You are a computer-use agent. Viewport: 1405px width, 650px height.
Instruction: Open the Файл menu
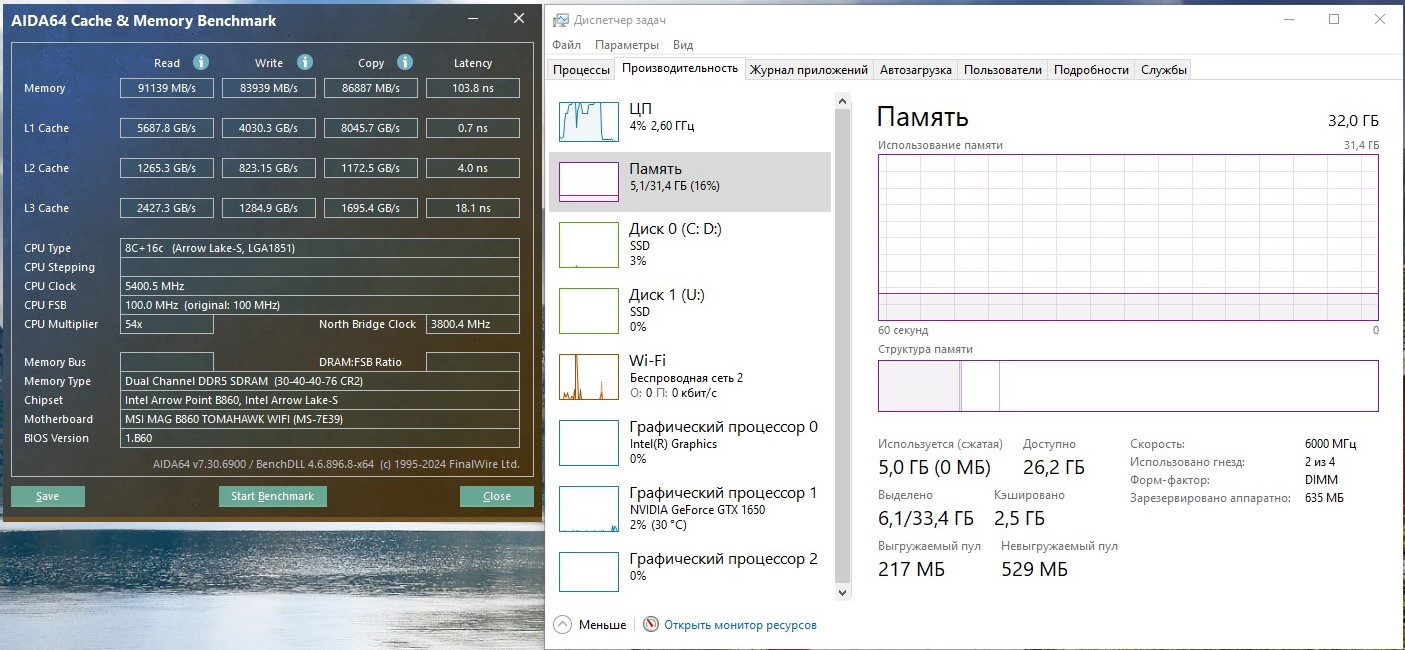(x=566, y=45)
